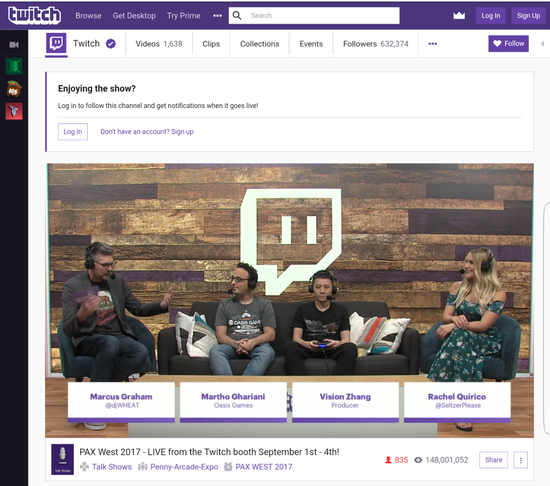Click the total views eye icon
The image size is (550, 486).
click(418, 460)
